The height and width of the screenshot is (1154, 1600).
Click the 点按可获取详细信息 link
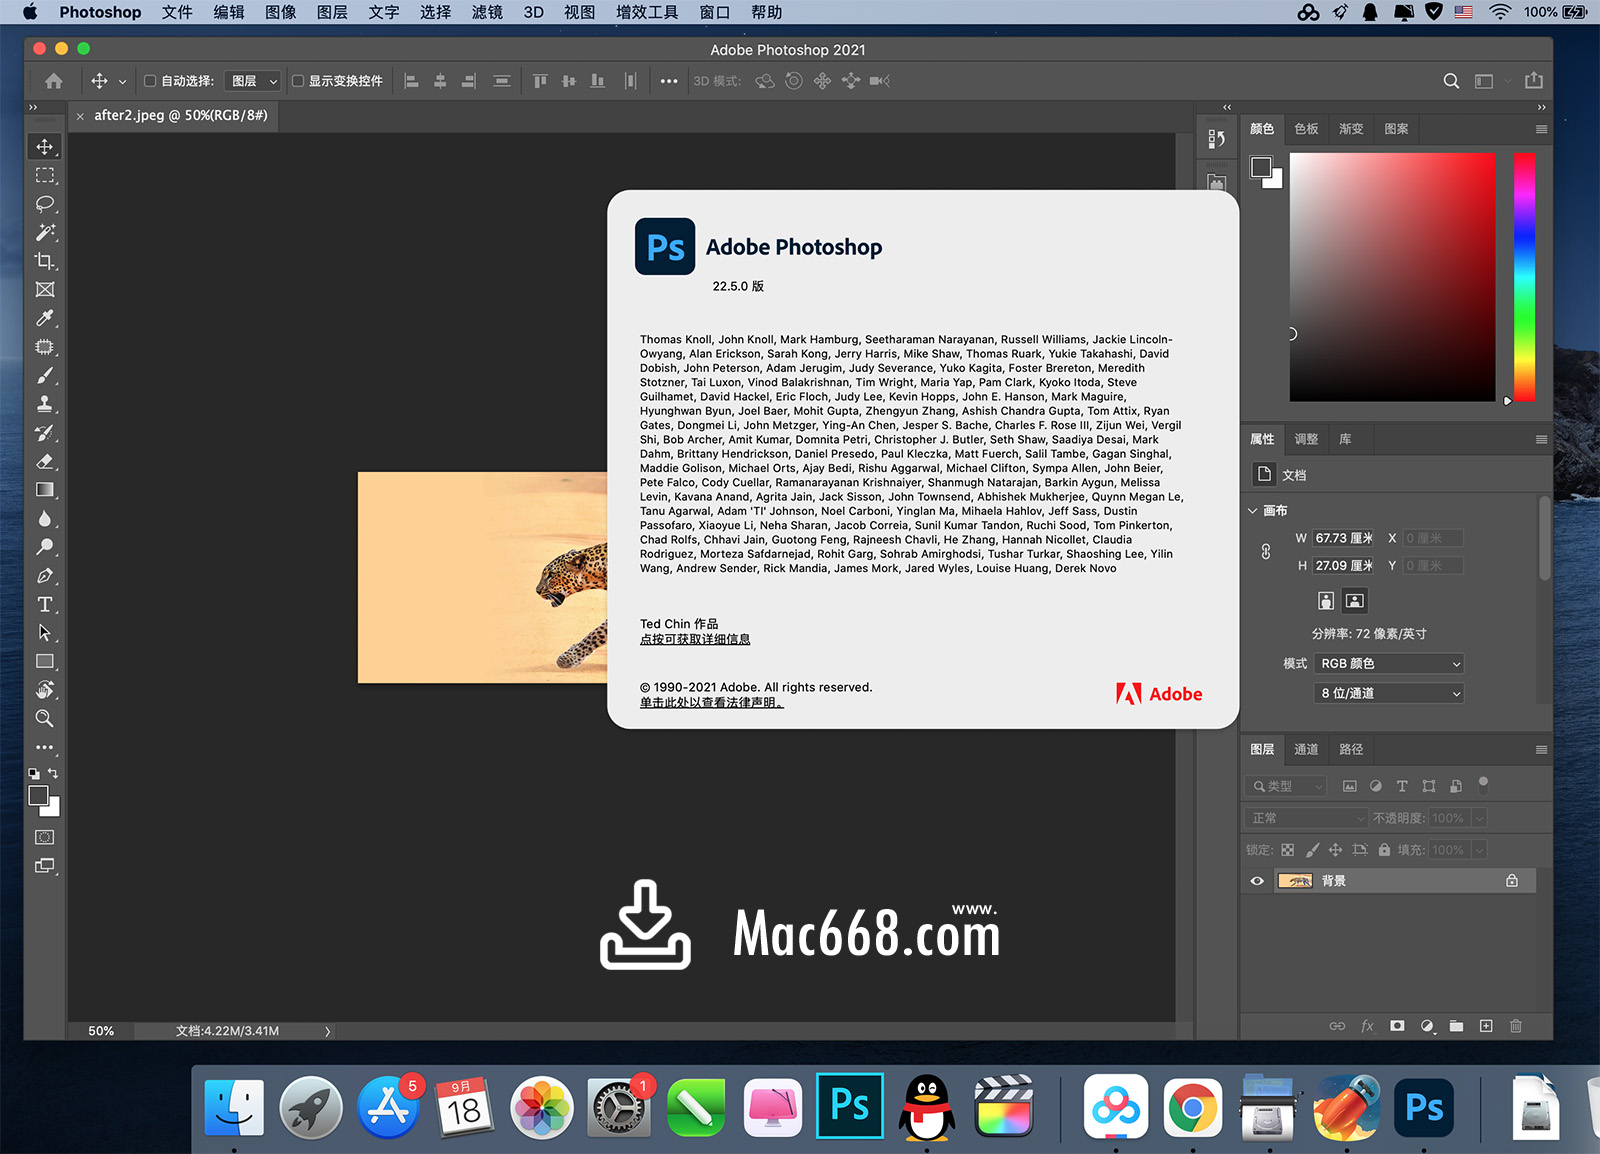click(695, 639)
